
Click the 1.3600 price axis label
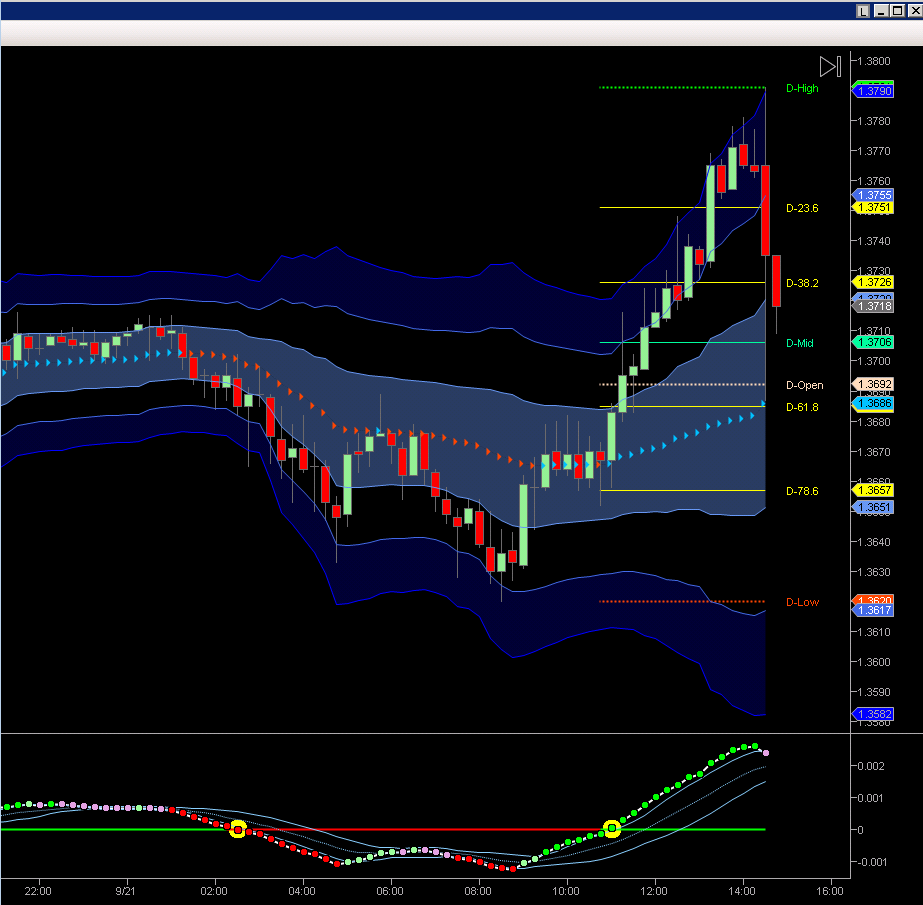[874, 662]
